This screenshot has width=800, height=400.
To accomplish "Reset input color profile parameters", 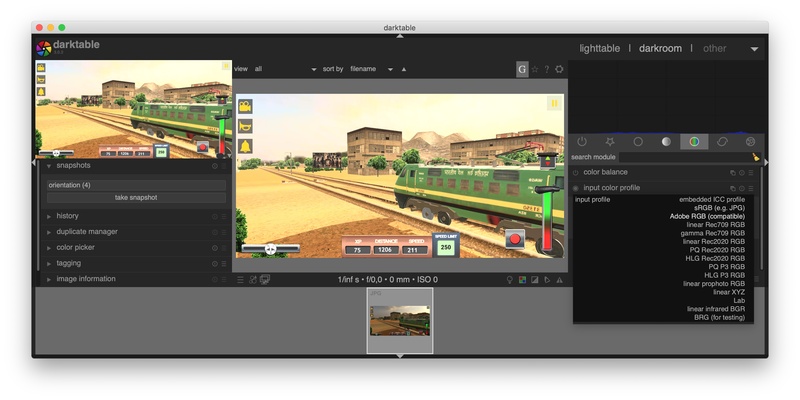I will coord(742,188).
